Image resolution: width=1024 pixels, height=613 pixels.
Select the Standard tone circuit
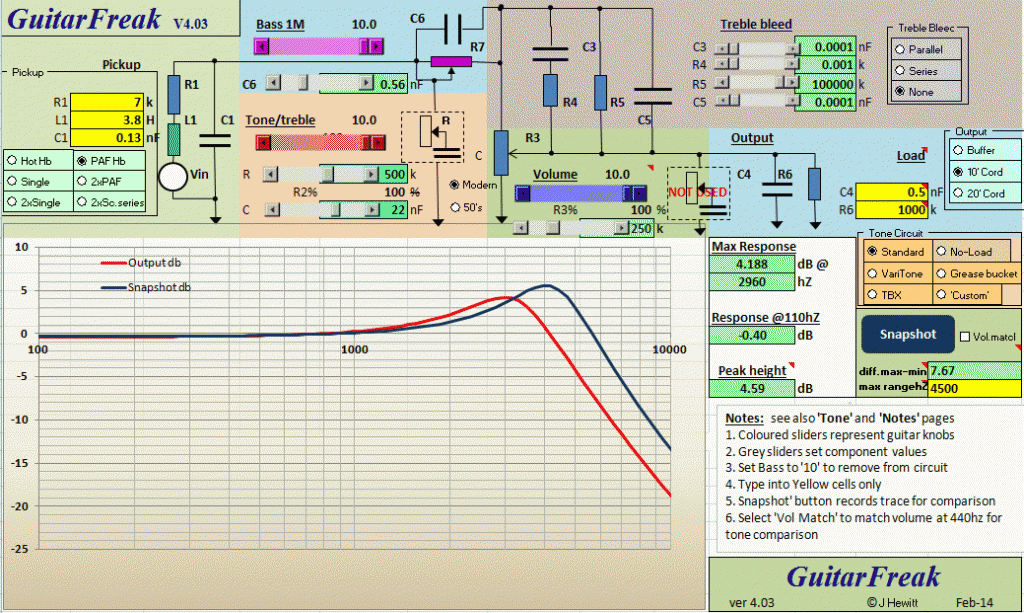[872, 251]
